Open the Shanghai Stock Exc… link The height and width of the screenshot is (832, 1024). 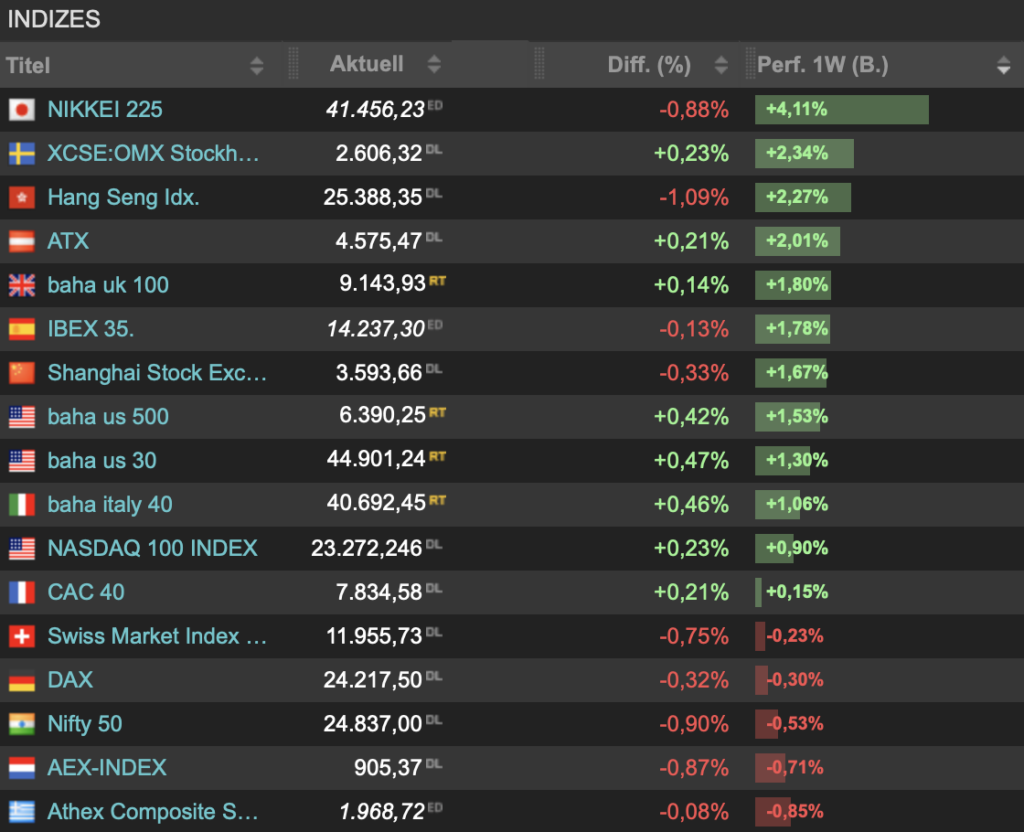tap(157, 373)
